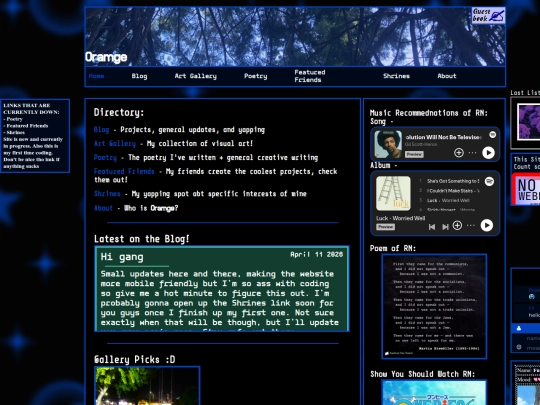Click the April 11 2026 post date
Screen dimensions: 540x405
coord(316,255)
